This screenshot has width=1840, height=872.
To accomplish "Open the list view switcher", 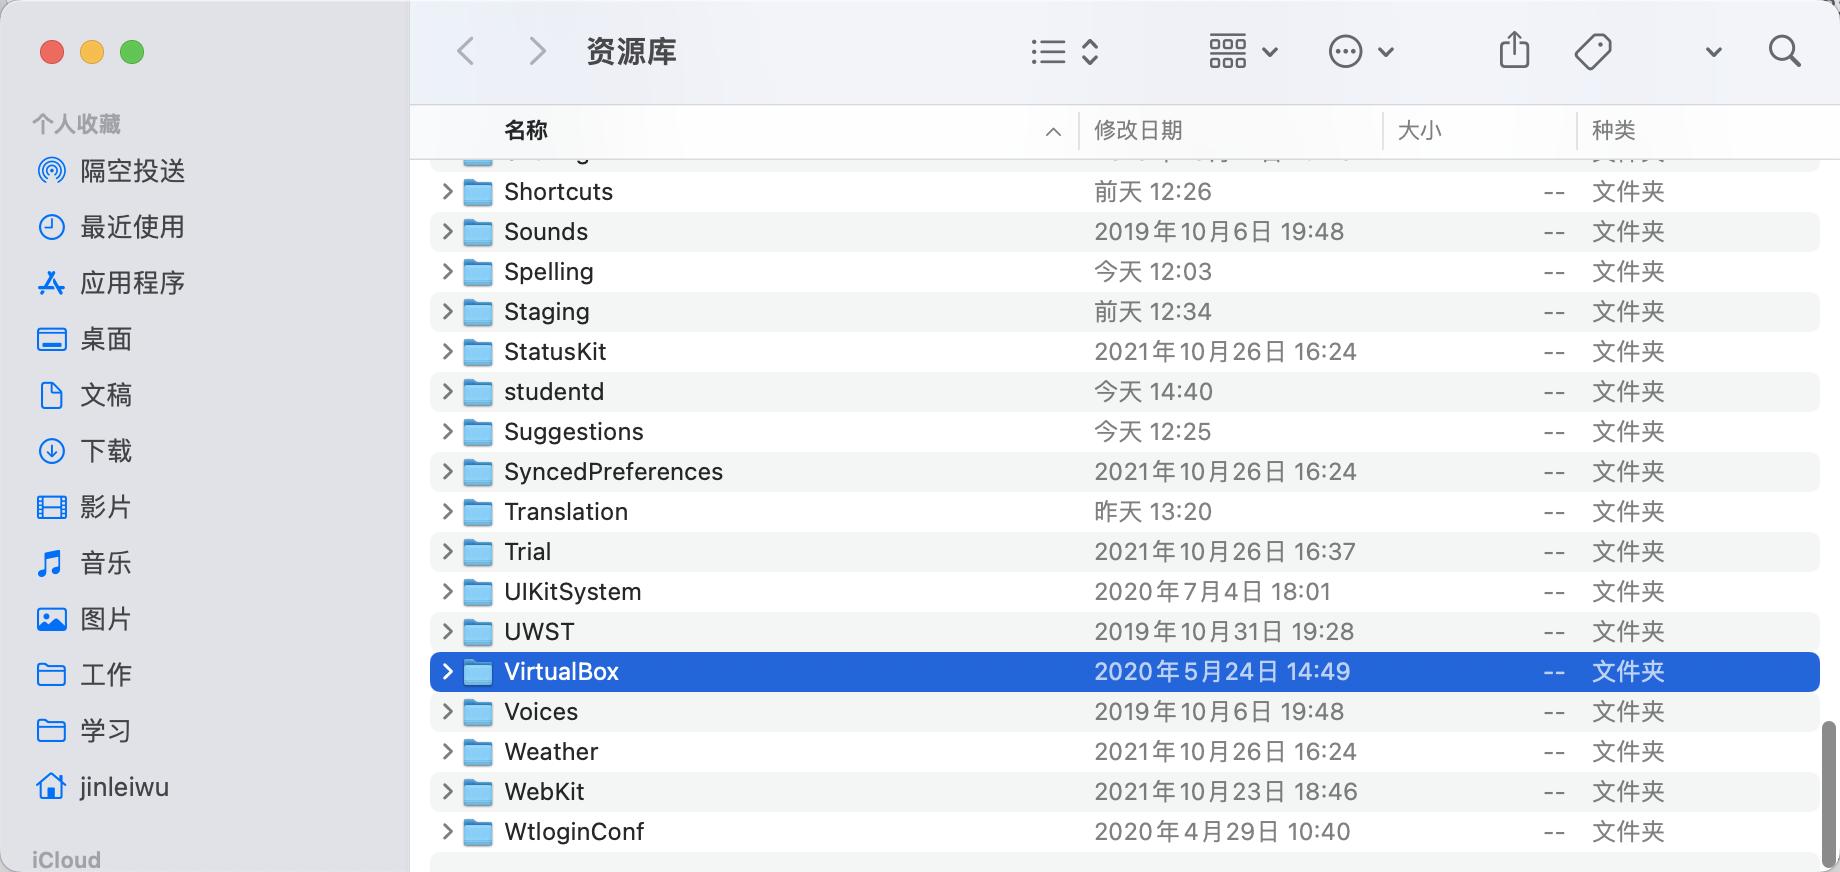I will (1065, 51).
